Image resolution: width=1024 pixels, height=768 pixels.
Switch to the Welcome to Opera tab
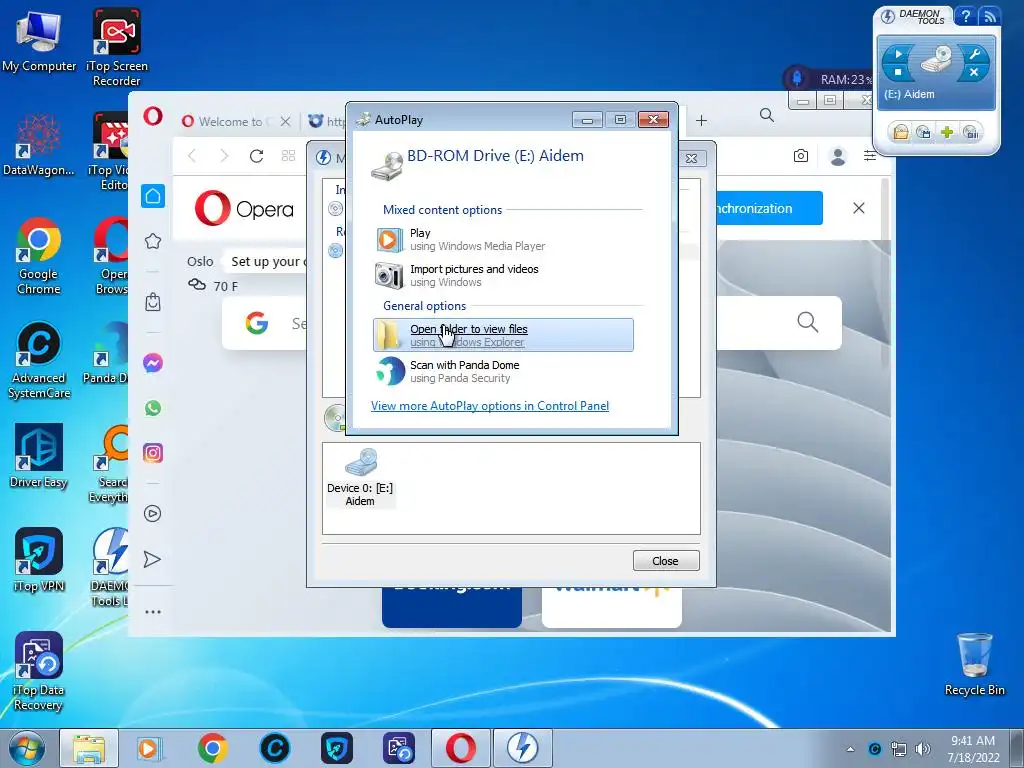coord(230,121)
